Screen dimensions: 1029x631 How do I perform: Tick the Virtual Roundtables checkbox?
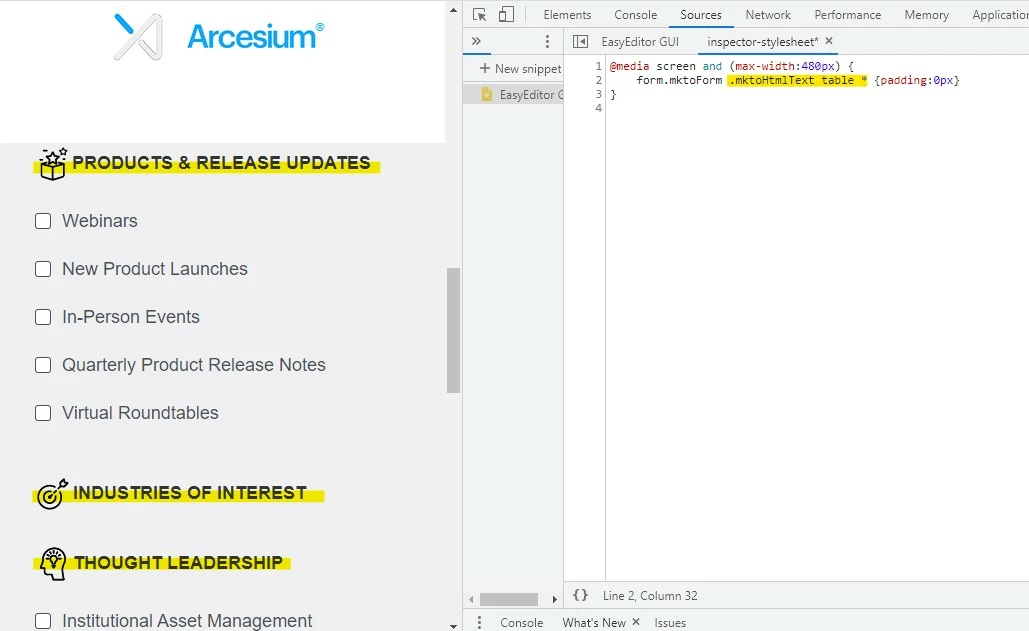[x=43, y=413]
